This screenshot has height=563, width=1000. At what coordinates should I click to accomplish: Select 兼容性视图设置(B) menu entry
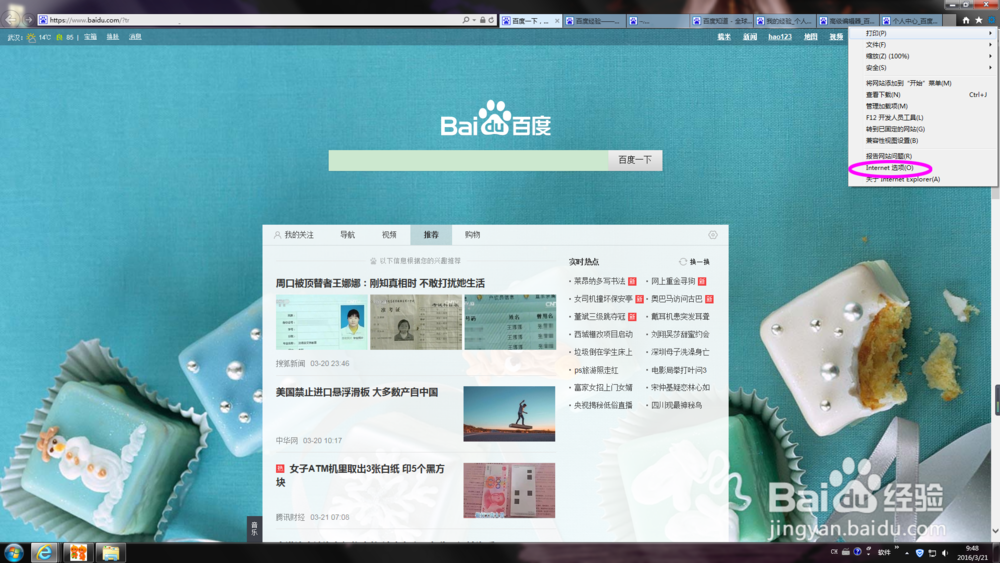923,140
